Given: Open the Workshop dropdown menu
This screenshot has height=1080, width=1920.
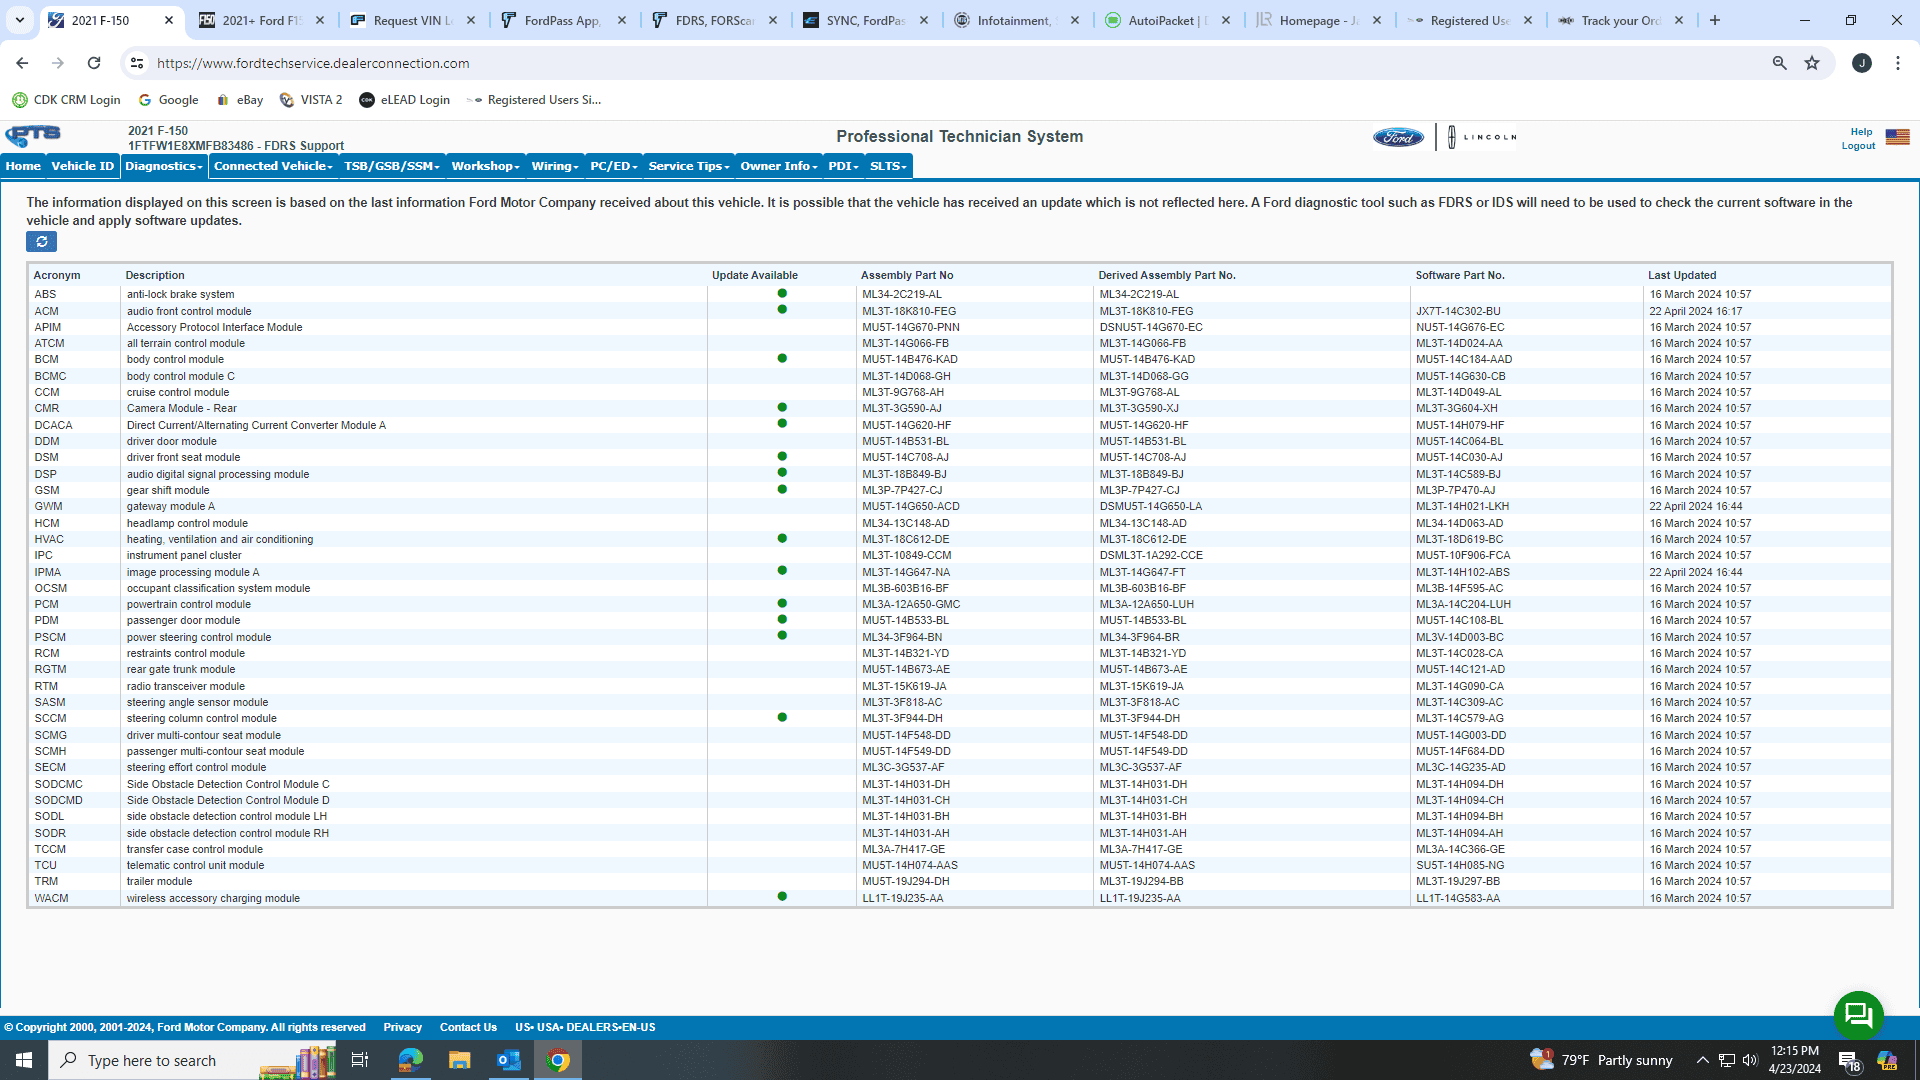Looking at the screenshot, I should coord(486,166).
